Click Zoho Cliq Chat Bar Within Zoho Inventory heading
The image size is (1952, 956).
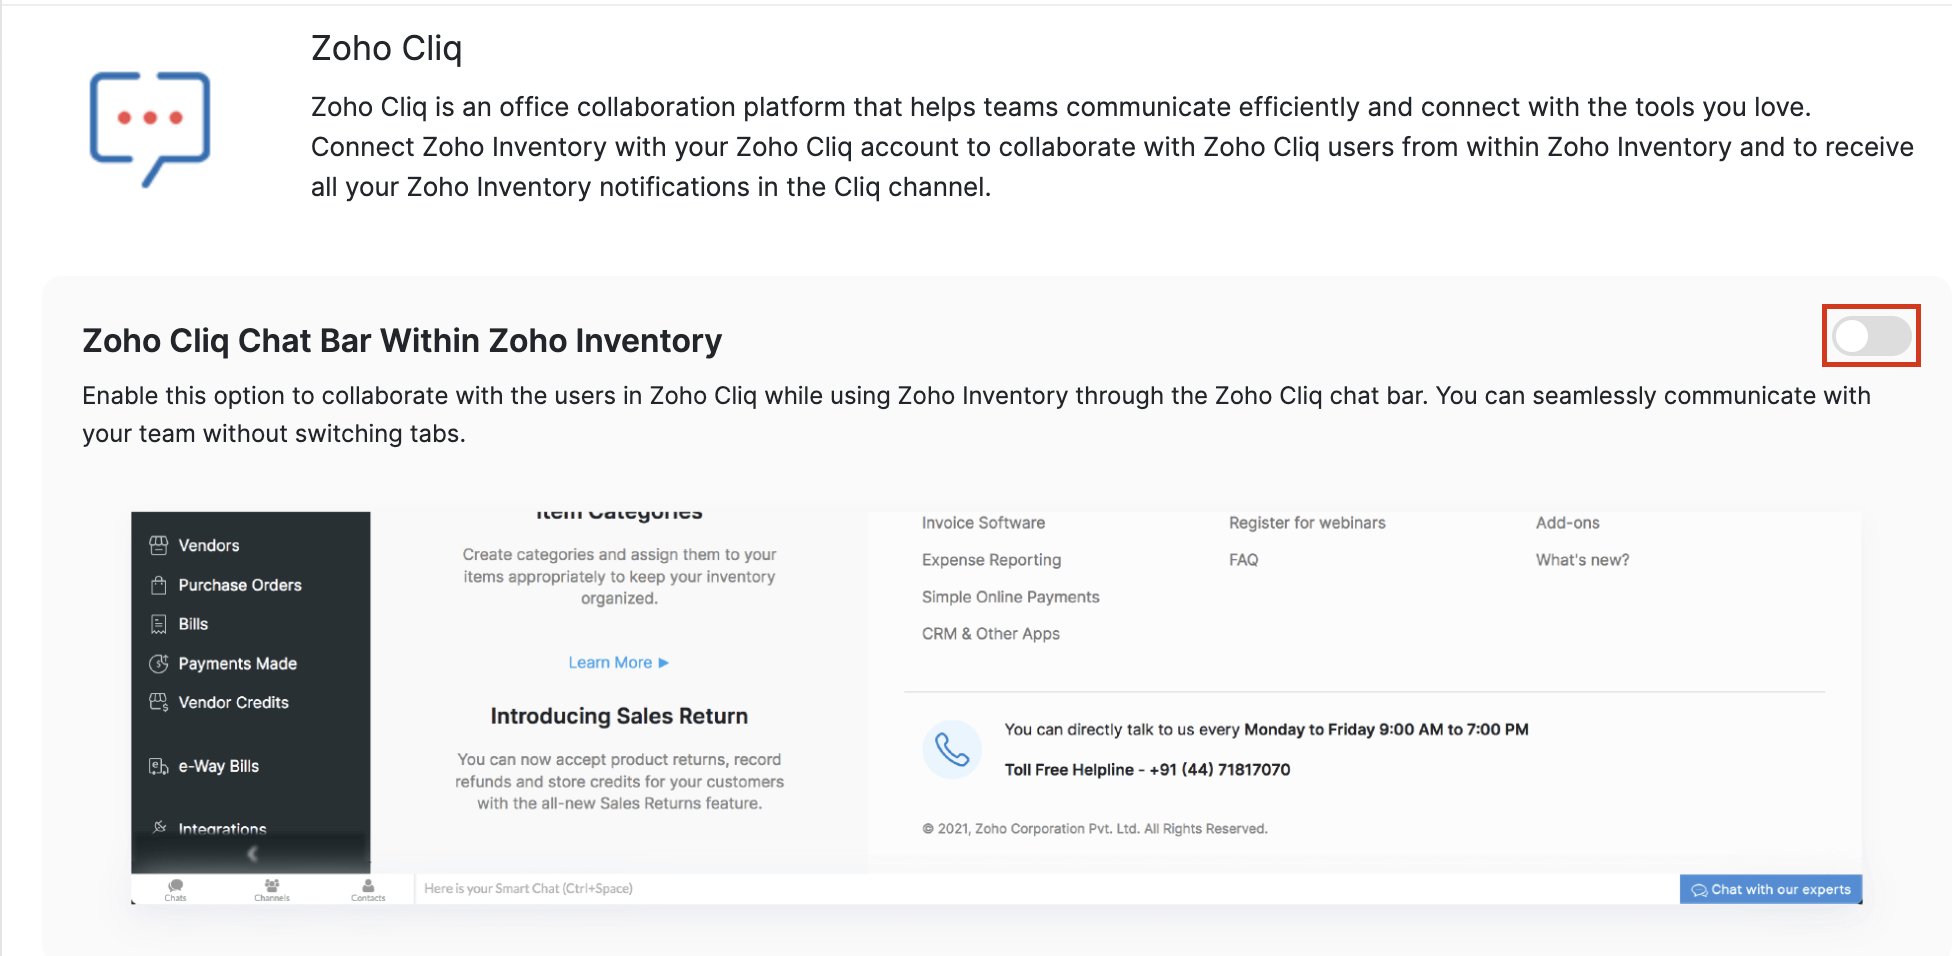(x=402, y=341)
